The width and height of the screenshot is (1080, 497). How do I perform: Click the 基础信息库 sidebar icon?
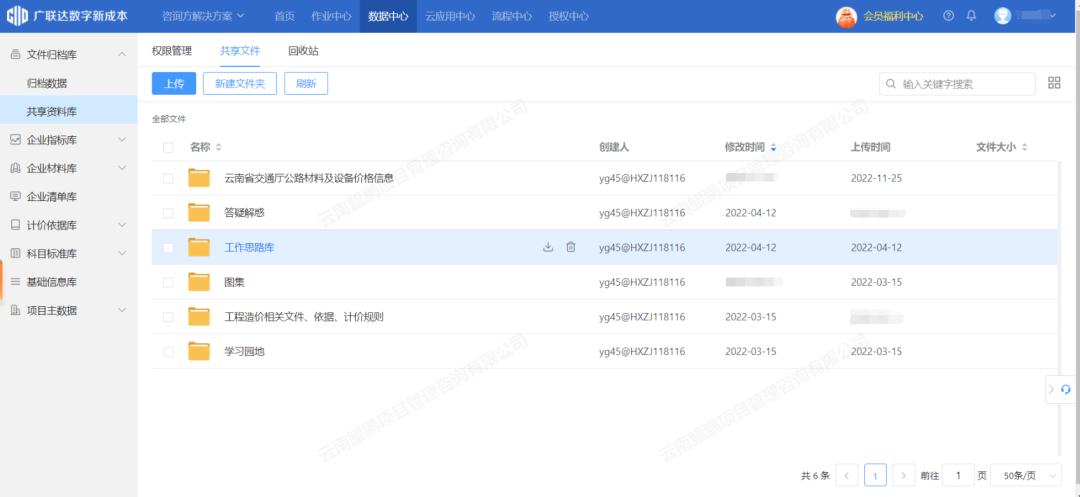(x=15, y=282)
